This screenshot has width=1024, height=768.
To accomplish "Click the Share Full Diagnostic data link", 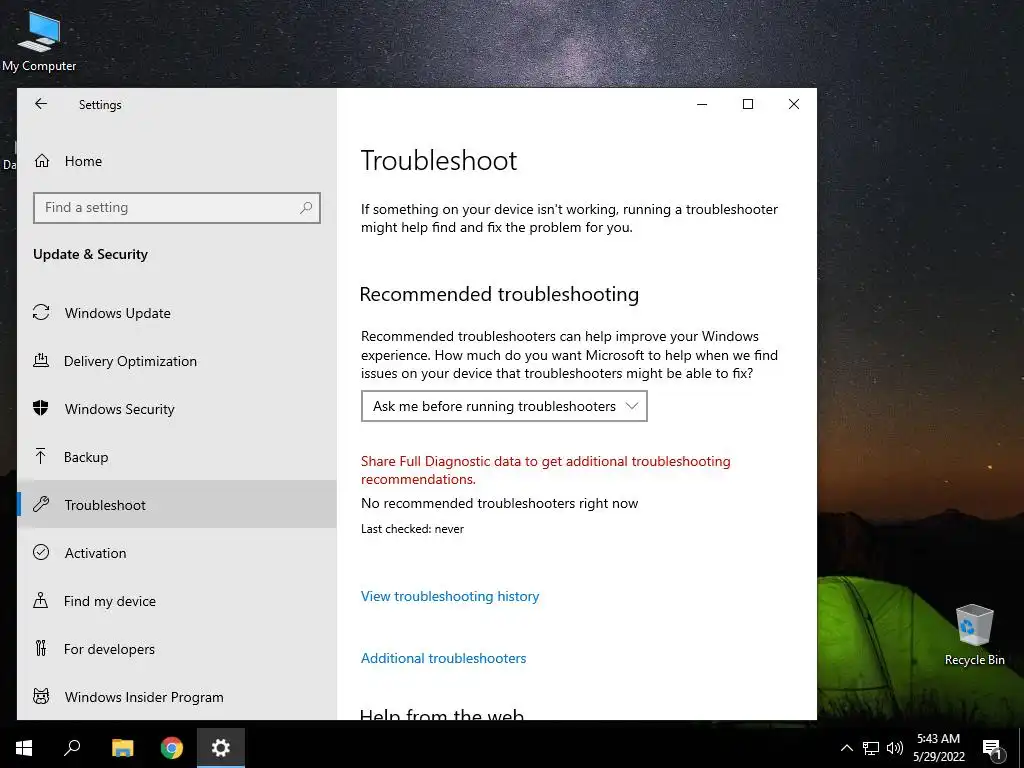I will (545, 470).
